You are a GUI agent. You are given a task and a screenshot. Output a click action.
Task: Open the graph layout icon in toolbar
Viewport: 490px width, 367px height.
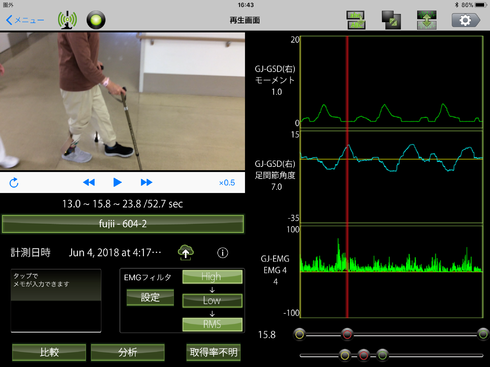point(356,20)
